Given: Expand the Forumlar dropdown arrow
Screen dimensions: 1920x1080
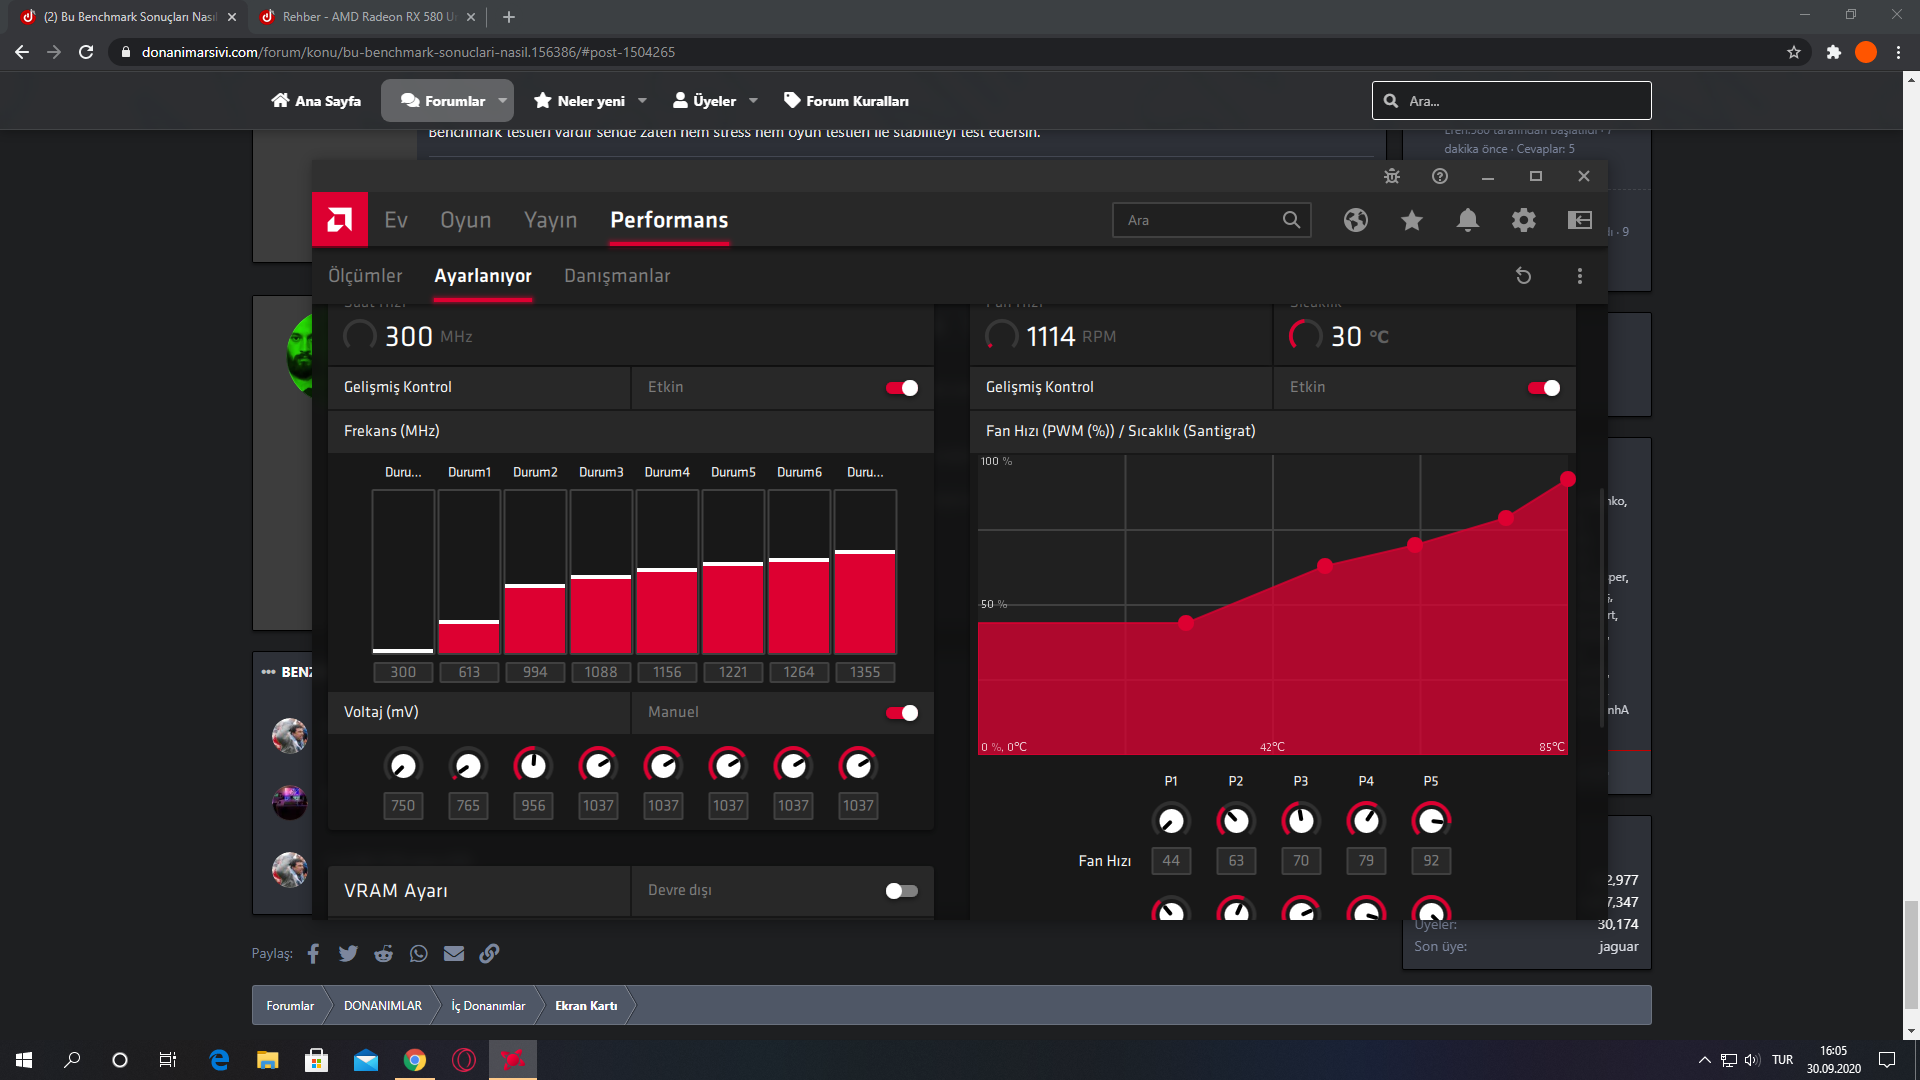Looking at the screenshot, I should tap(502, 101).
